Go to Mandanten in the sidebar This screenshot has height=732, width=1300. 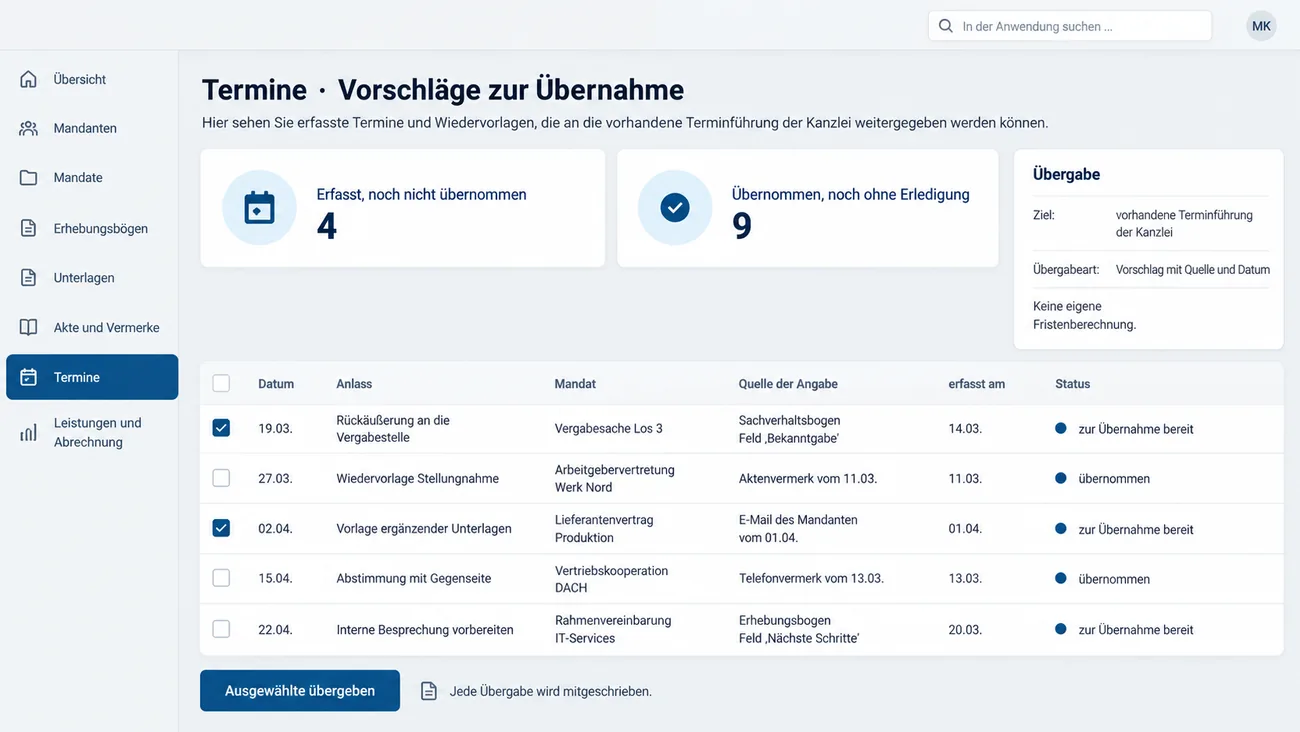pyautogui.click(x=92, y=128)
